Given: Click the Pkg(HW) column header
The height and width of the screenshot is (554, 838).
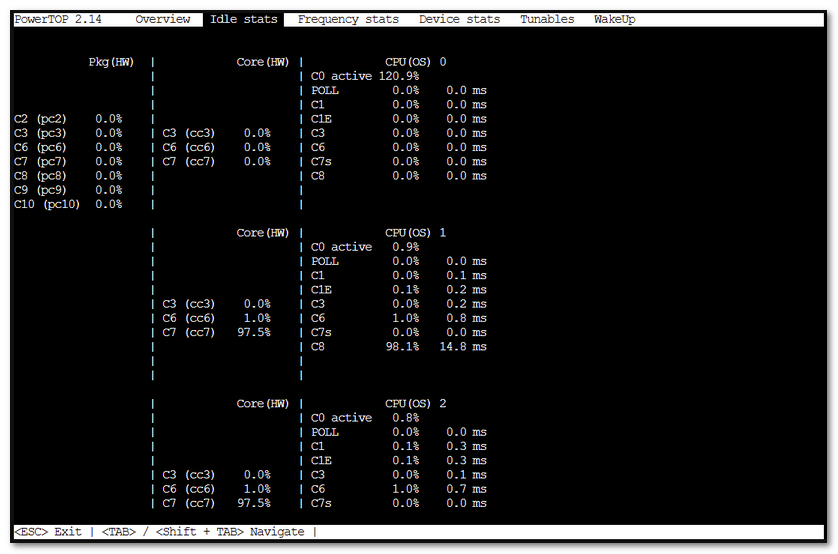Looking at the screenshot, I should pyautogui.click(x=111, y=62).
